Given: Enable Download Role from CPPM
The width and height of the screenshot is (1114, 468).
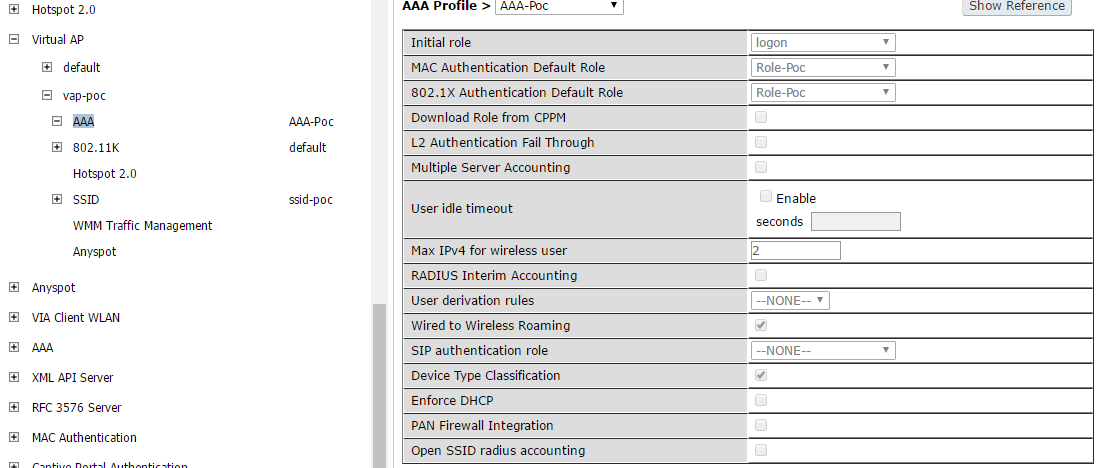Looking at the screenshot, I should 761,117.
